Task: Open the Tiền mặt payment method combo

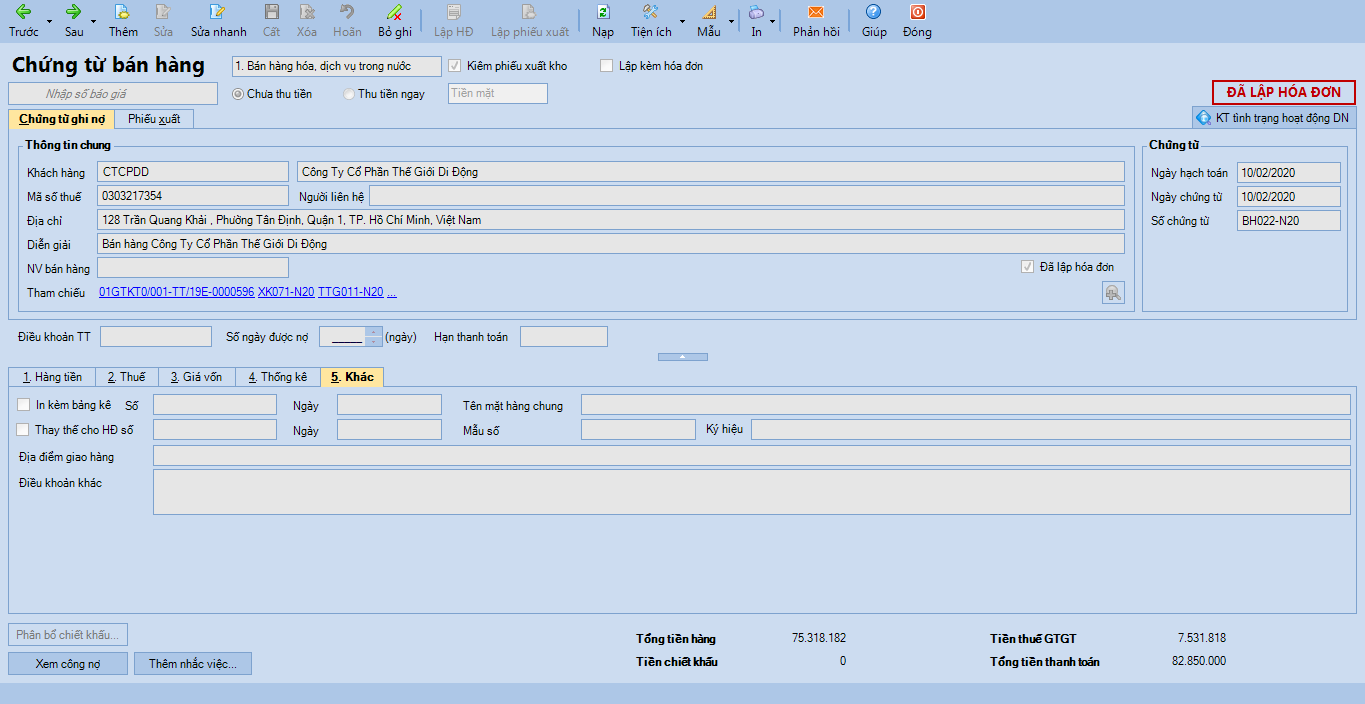Action: 498,93
